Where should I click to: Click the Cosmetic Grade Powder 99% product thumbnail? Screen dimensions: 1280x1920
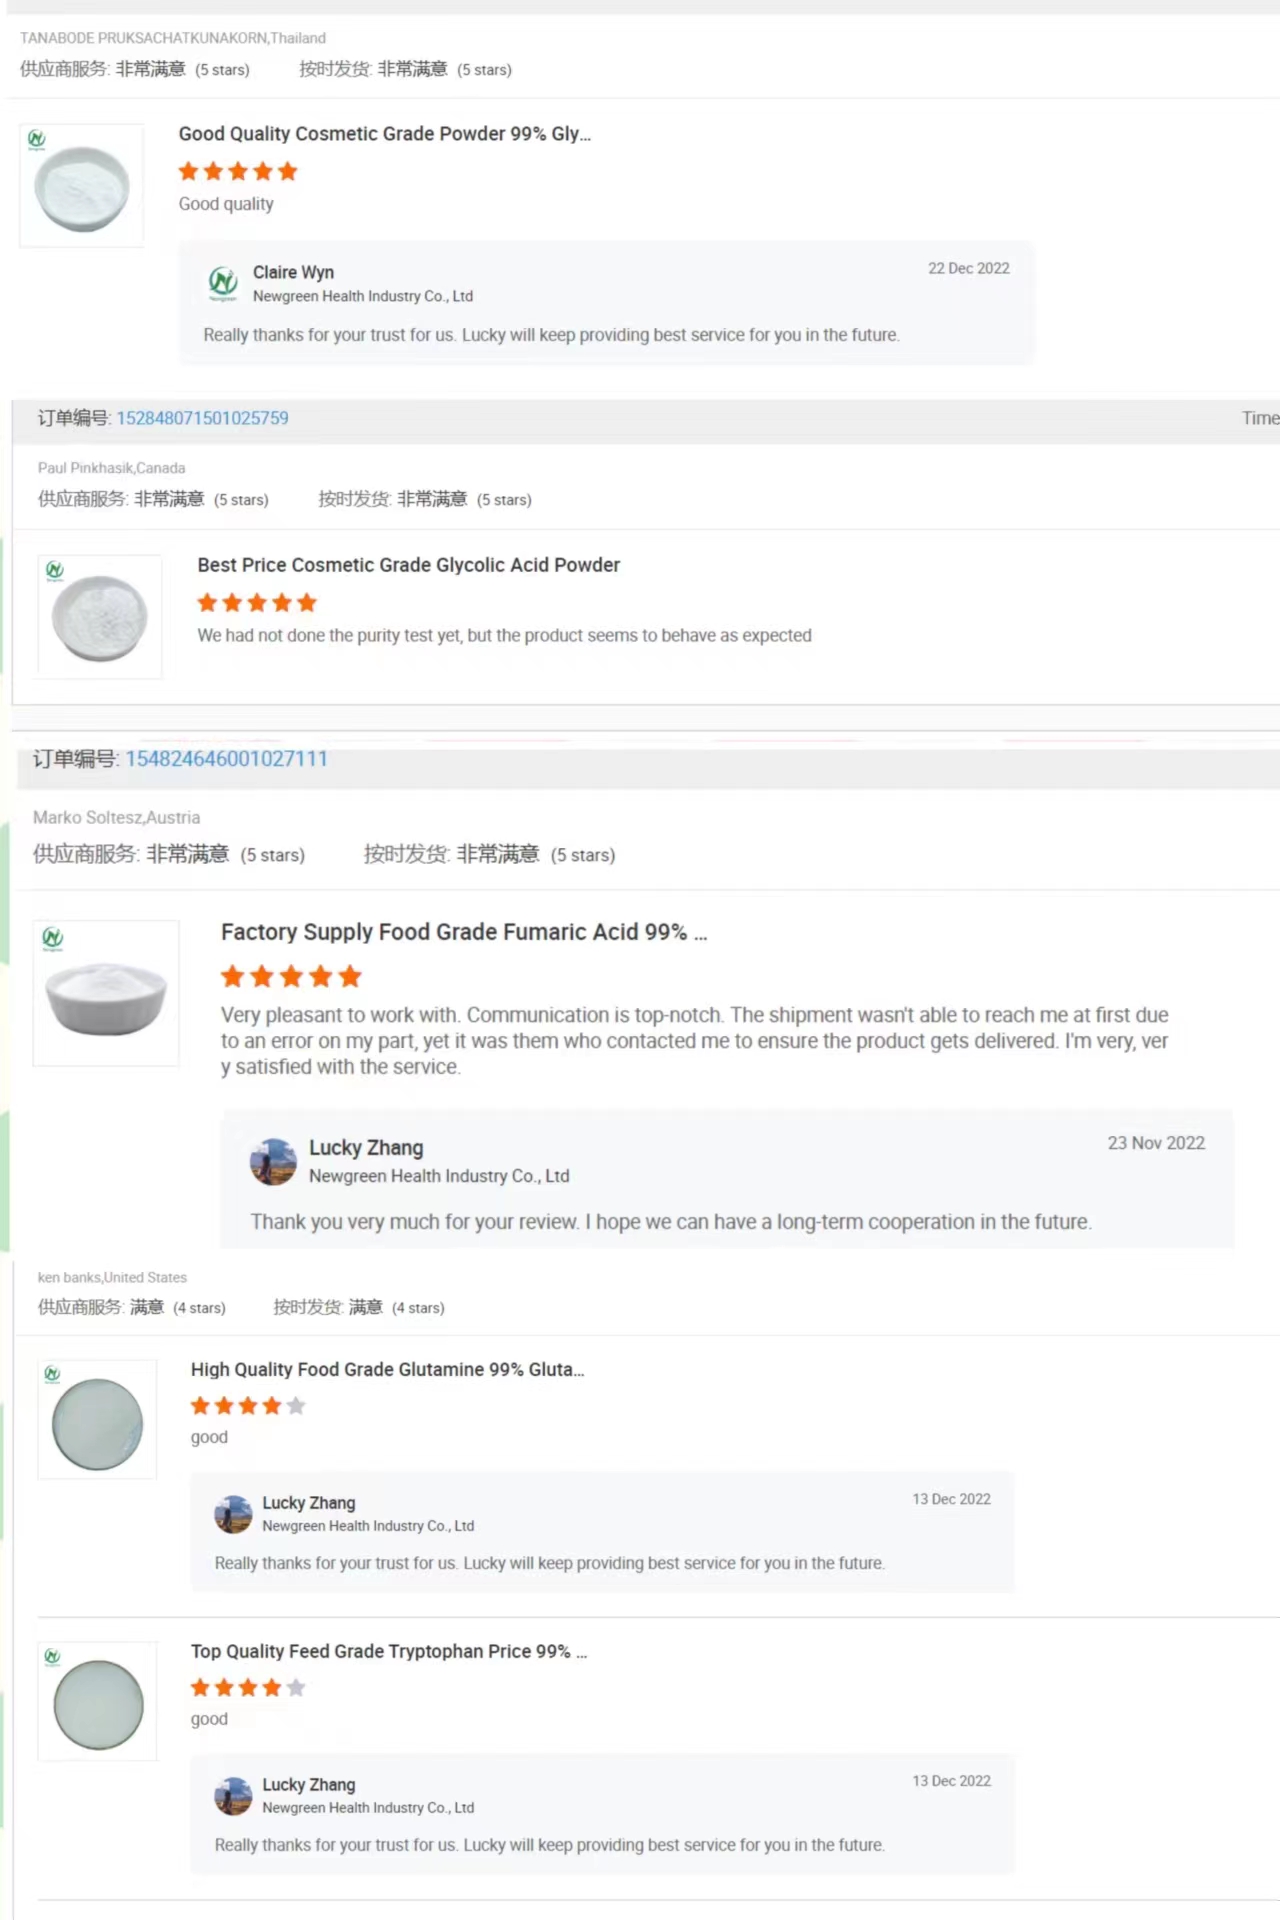coord(82,186)
